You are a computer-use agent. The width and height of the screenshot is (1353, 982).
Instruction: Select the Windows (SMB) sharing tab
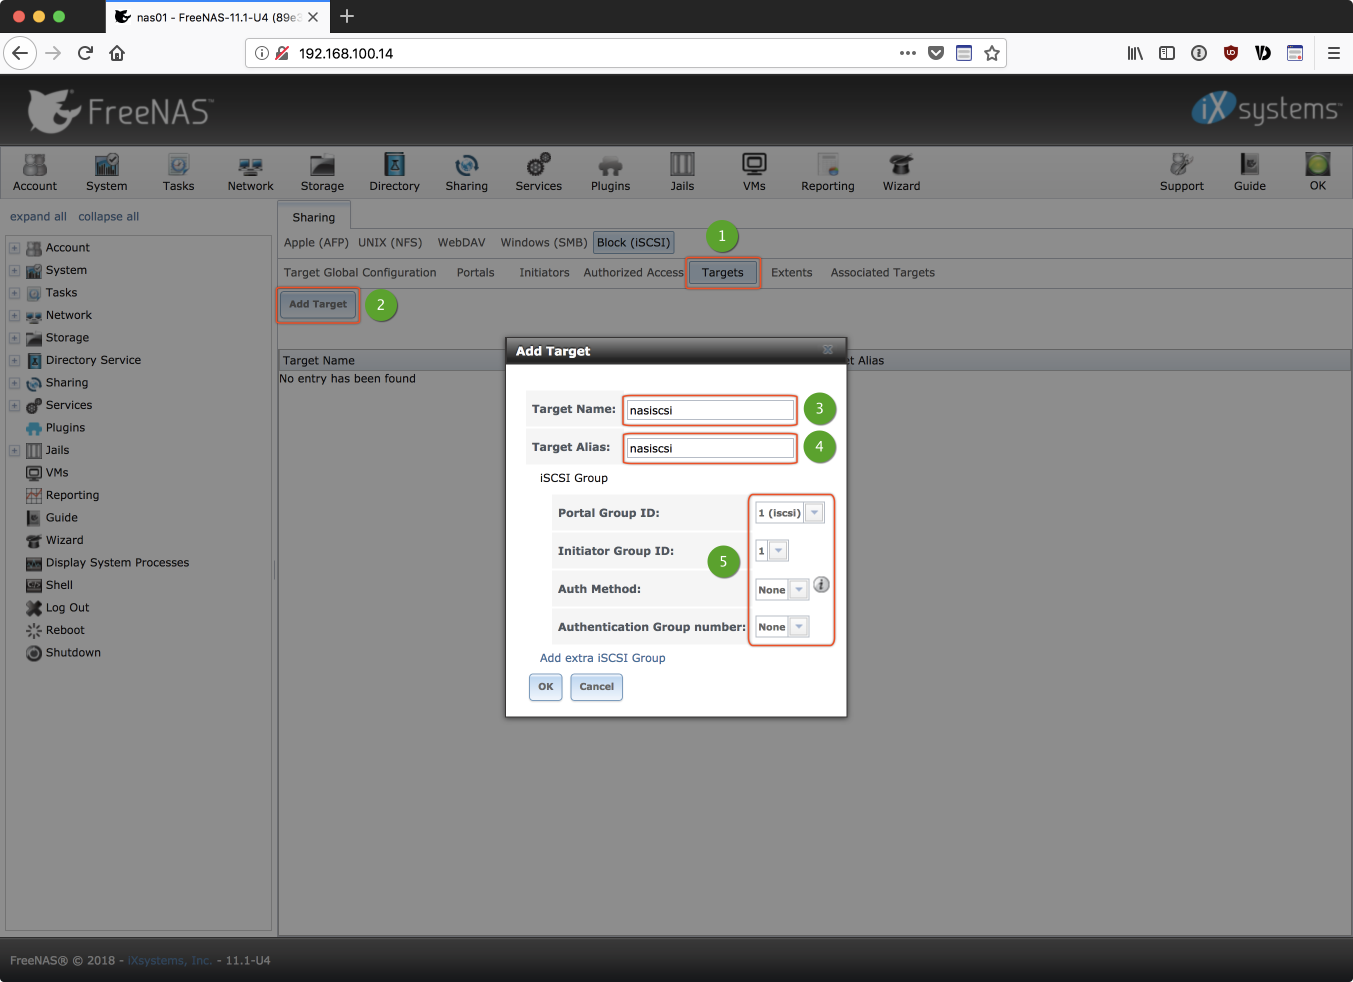[x=543, y=243]
